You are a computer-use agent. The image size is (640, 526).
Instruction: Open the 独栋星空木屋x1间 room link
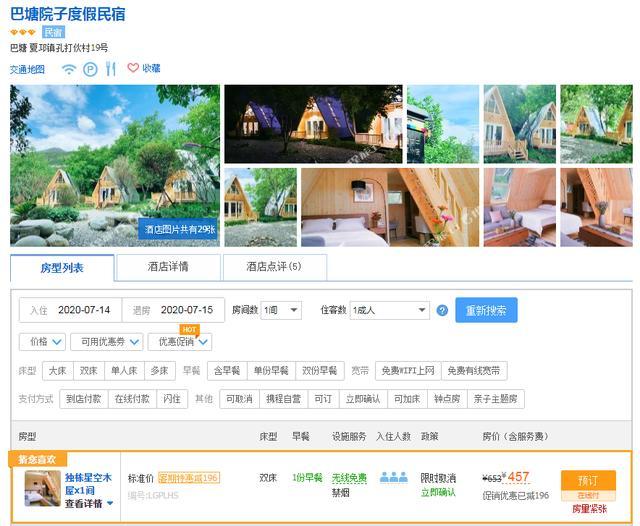point(88,484)
